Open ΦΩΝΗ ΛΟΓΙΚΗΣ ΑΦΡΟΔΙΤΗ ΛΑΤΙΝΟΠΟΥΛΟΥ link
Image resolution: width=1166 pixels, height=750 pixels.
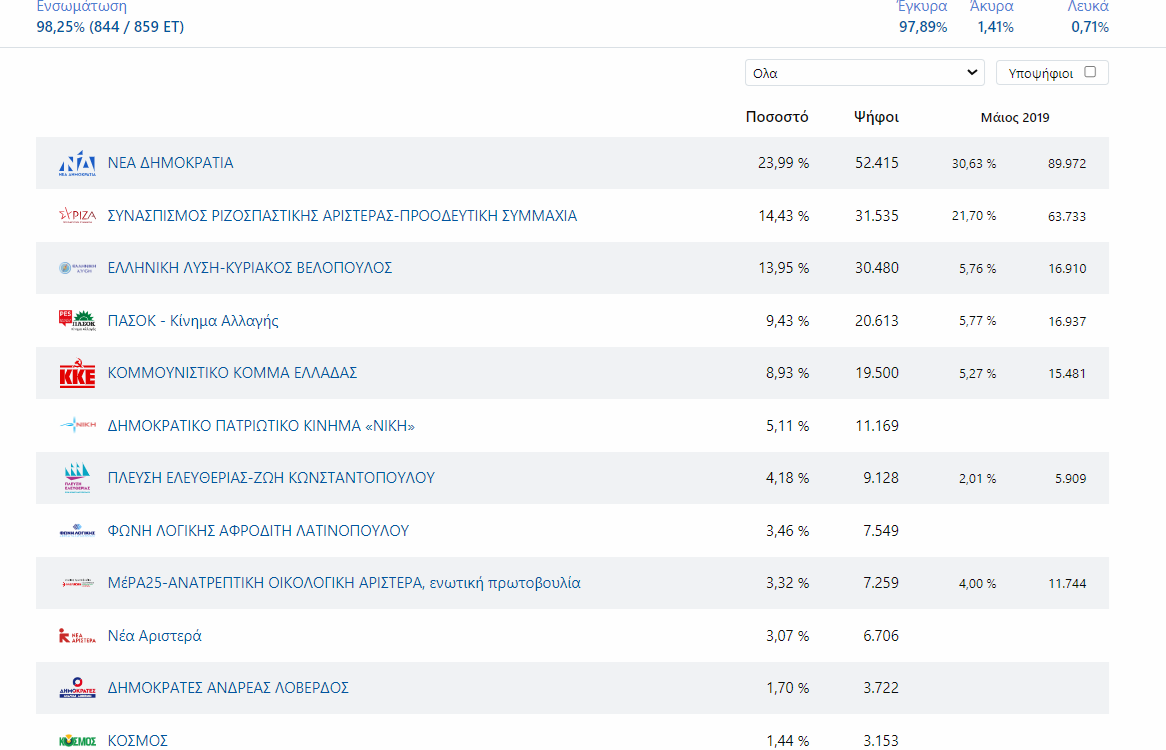258,531
